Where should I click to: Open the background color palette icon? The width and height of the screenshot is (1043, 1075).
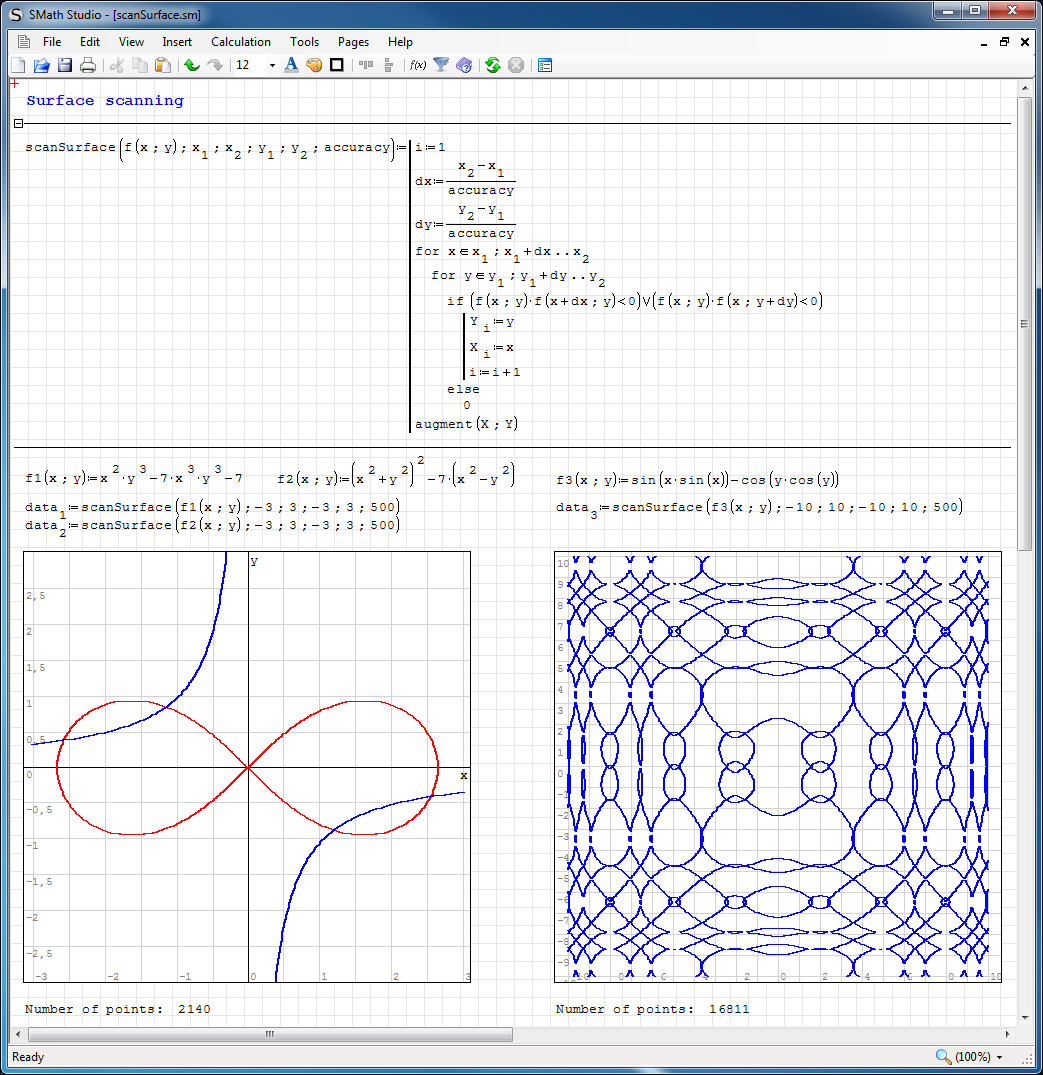click(x=314, y=66)
